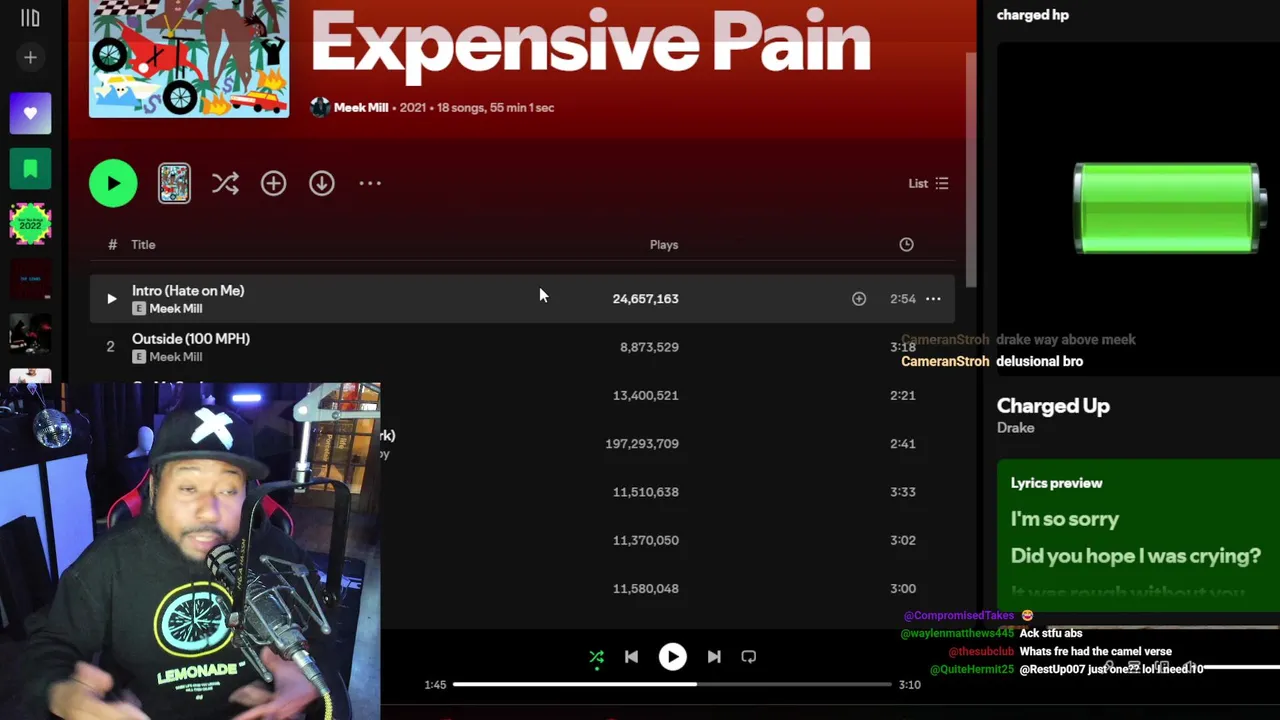Click the duration clock column icon
Screen dimensions: 1280x720
[906, 244]
